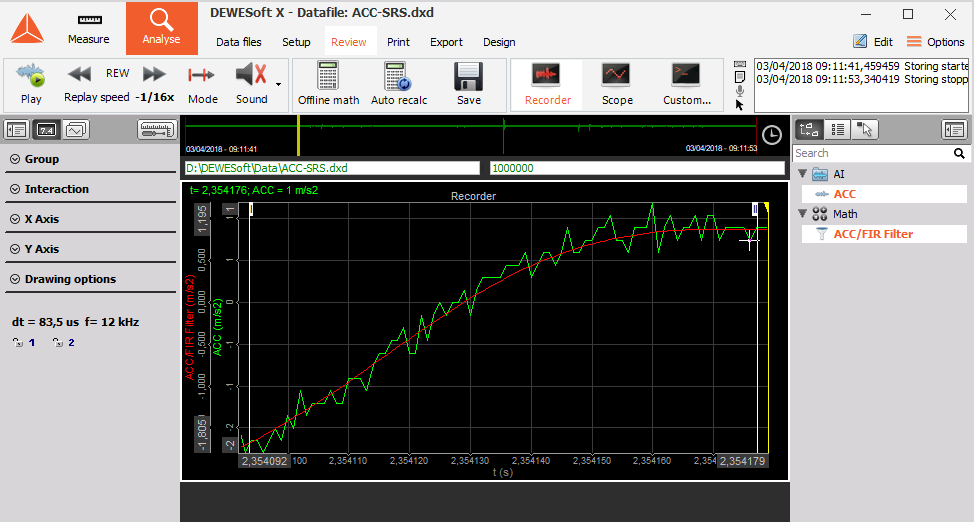
Task: Click the Storing started event entry
Action: [862, 66]
